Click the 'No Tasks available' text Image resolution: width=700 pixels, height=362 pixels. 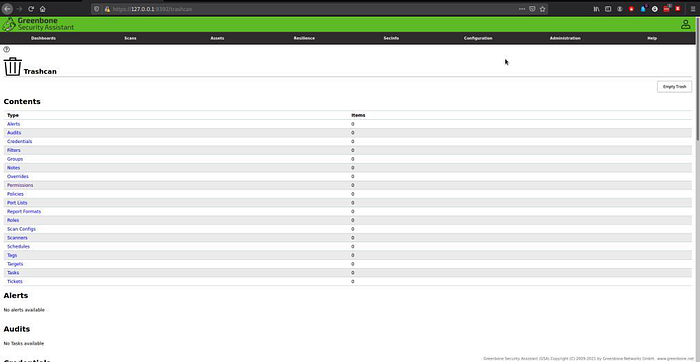(x=24, y=343)
